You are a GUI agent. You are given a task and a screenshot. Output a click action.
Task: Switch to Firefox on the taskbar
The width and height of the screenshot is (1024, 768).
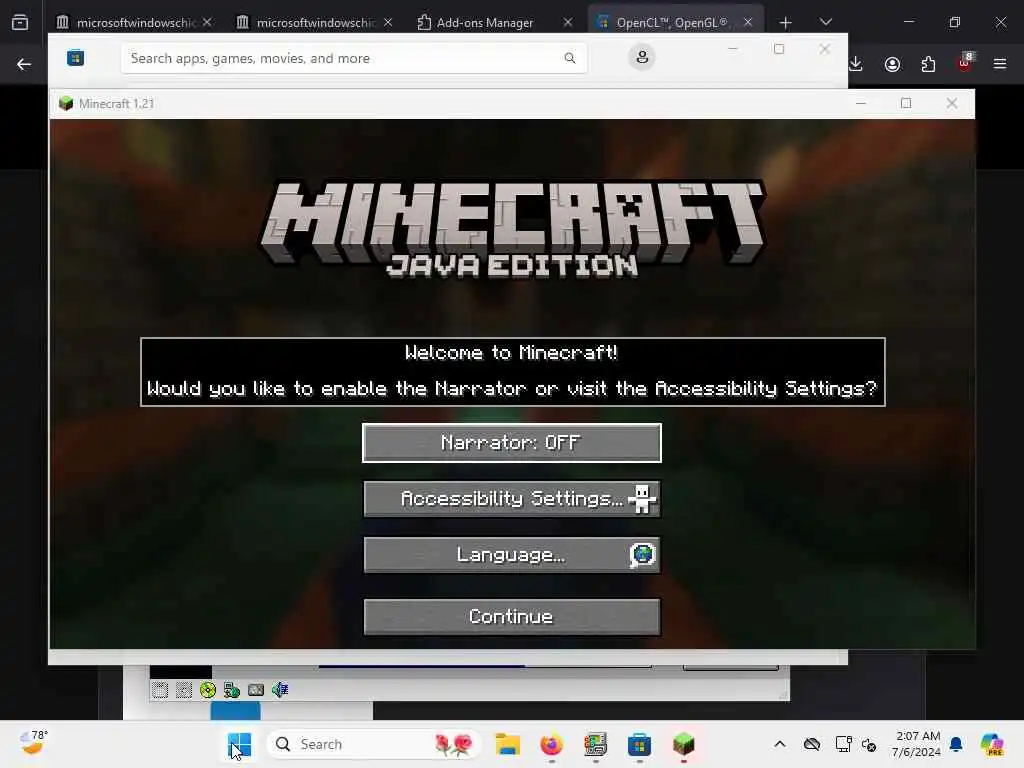click(552, 744)
